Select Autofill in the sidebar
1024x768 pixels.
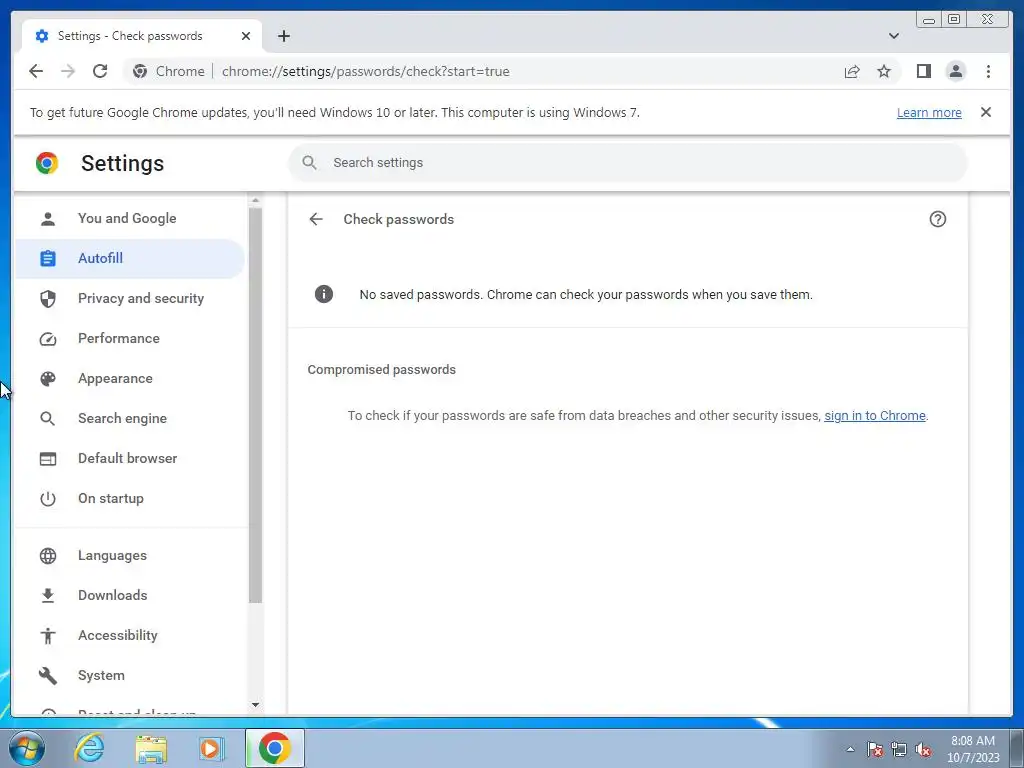(129, 259)
